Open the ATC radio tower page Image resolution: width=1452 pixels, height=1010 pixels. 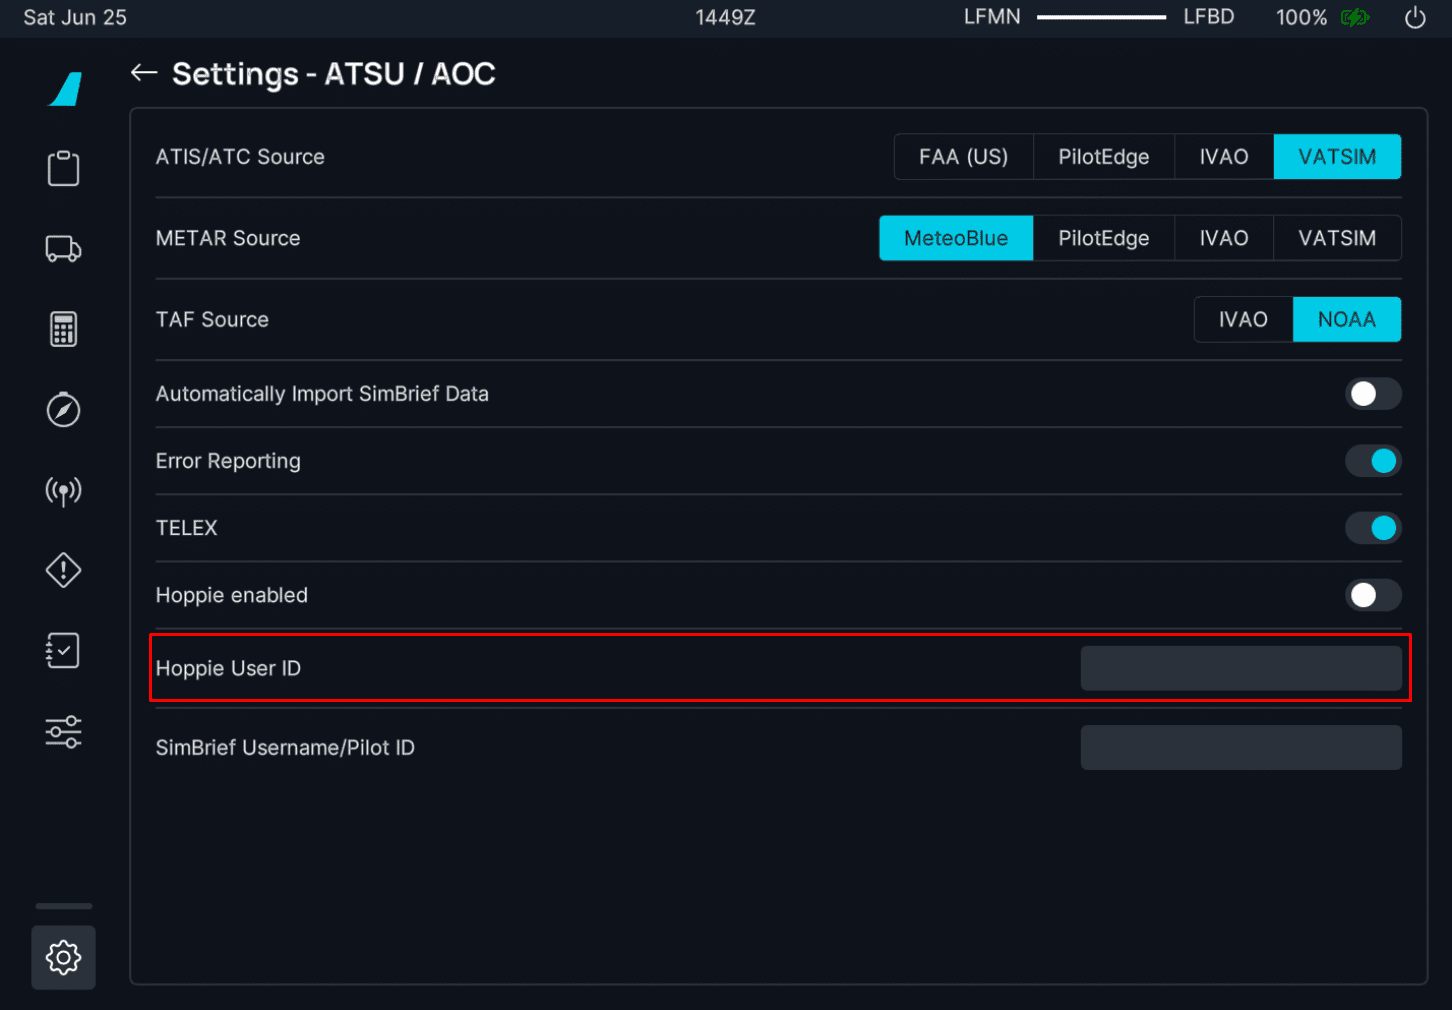coord(63,491)
